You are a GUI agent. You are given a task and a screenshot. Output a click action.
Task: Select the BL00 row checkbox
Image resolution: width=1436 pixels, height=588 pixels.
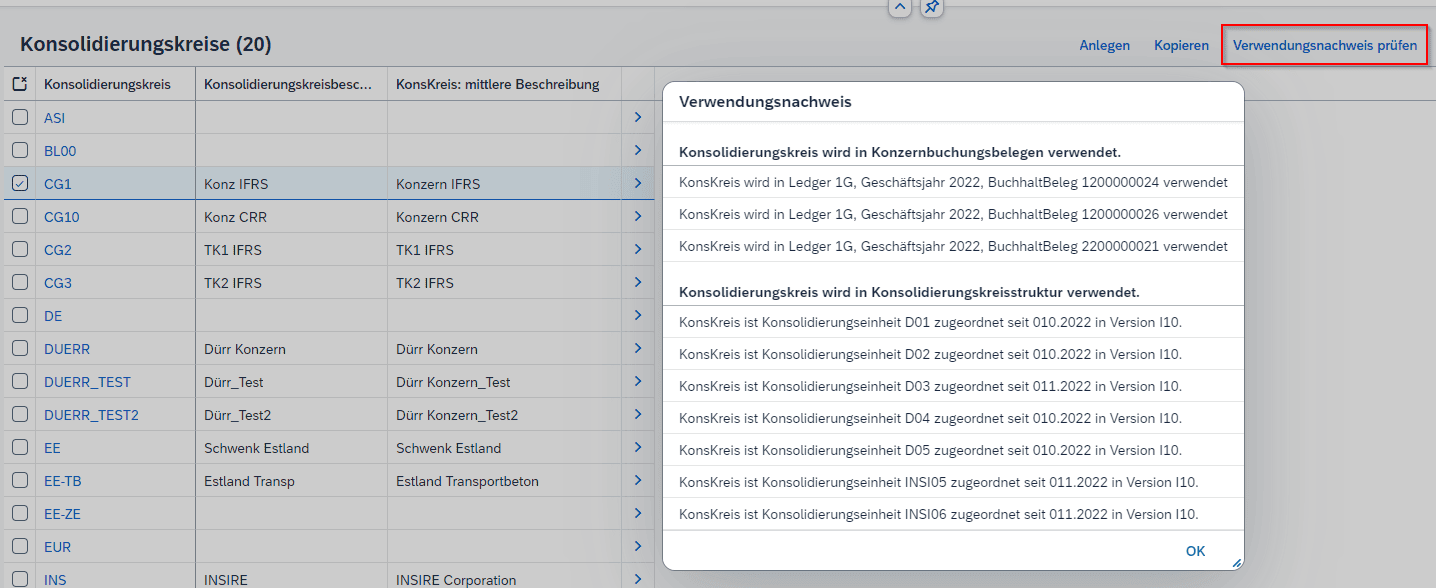pos(20,151)
